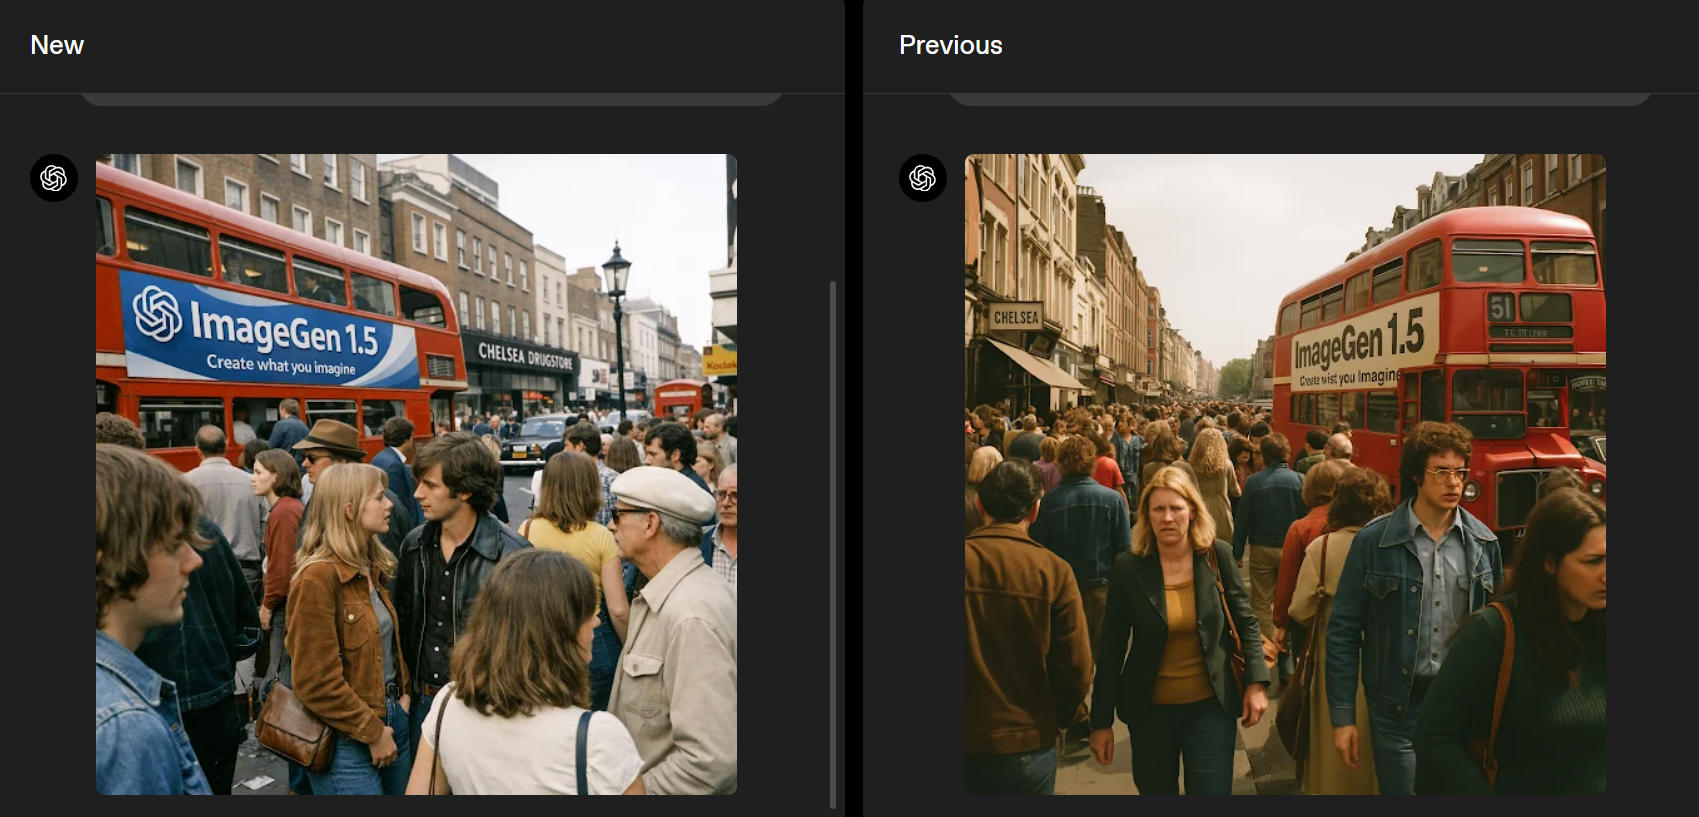The width and height of the screenshot is (1699, 817).
Task: Click the yellow Kodak sign in the New image
Action: coord(719,361)
